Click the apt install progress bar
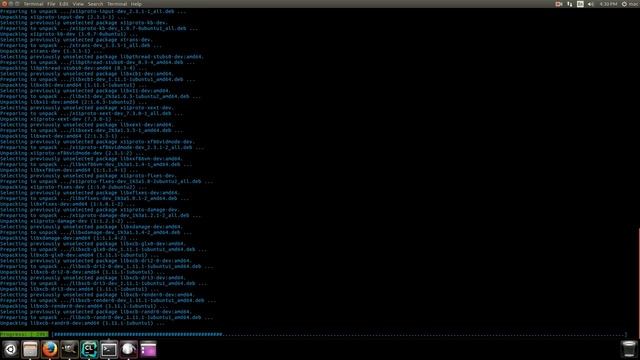Viewport: 640px width, 360px height. 340,334
